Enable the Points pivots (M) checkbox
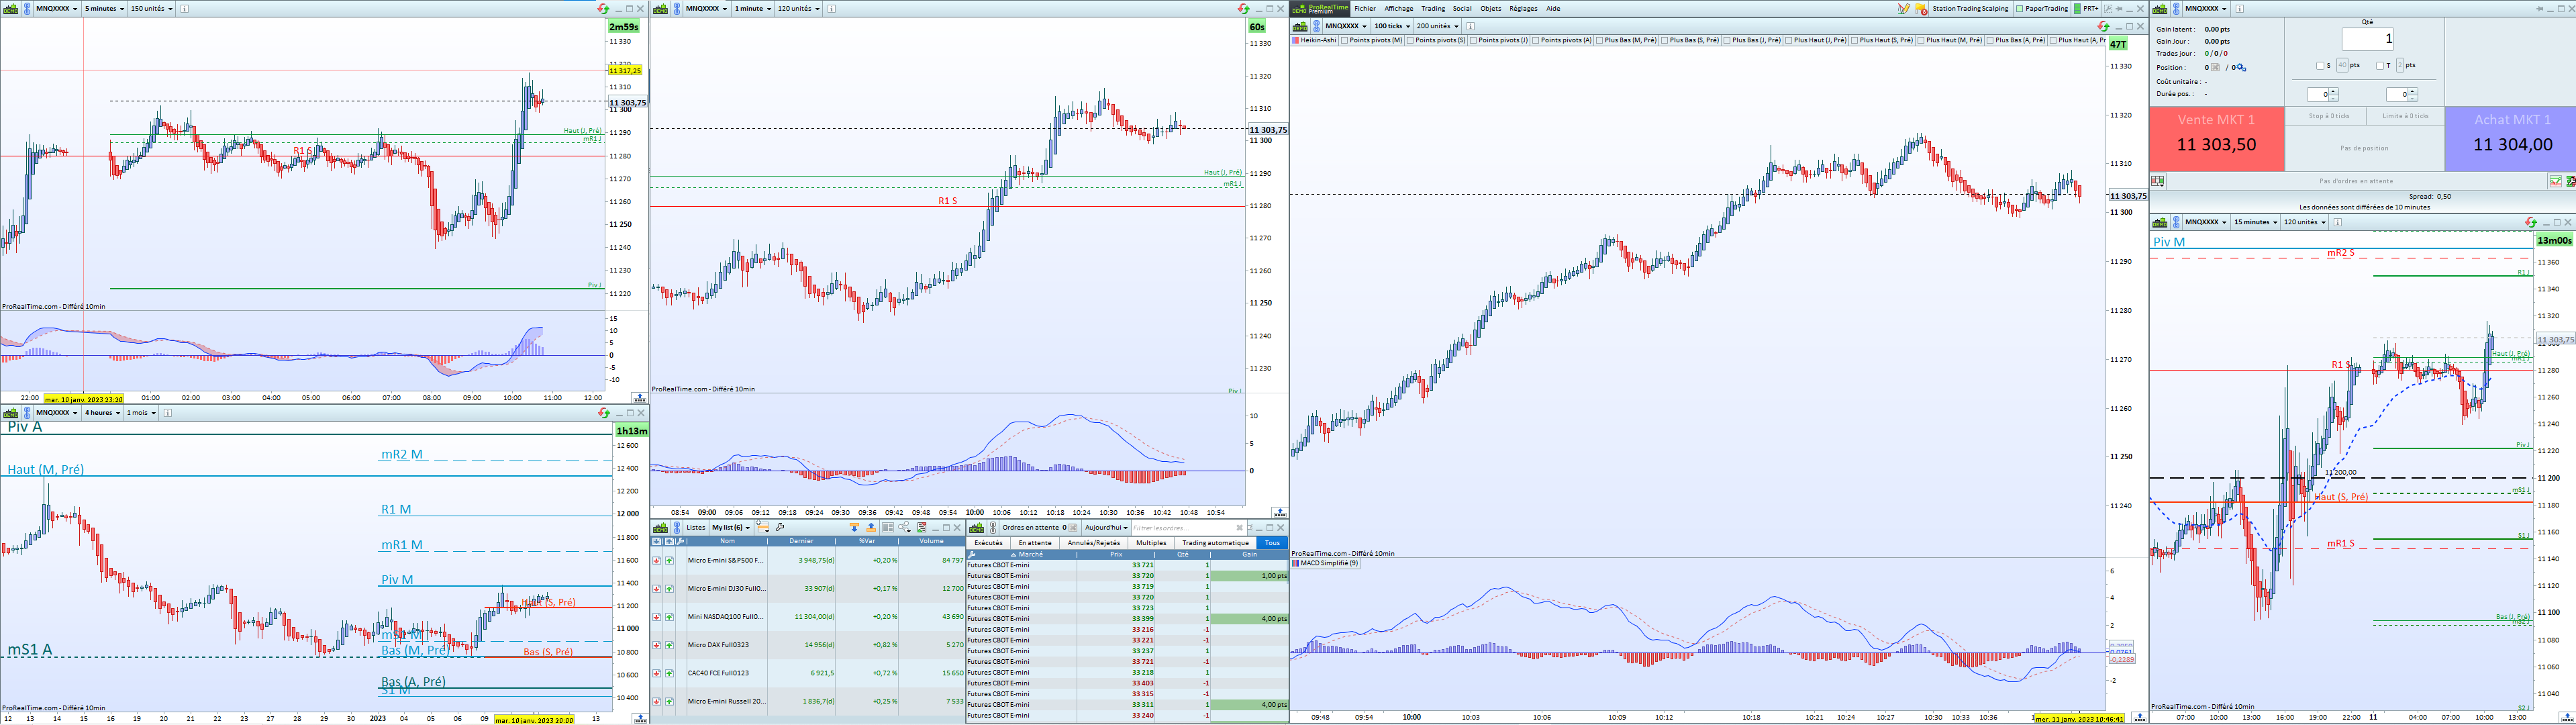Viewport: 2576px width, 725px height. click(x=1344, y=40)
